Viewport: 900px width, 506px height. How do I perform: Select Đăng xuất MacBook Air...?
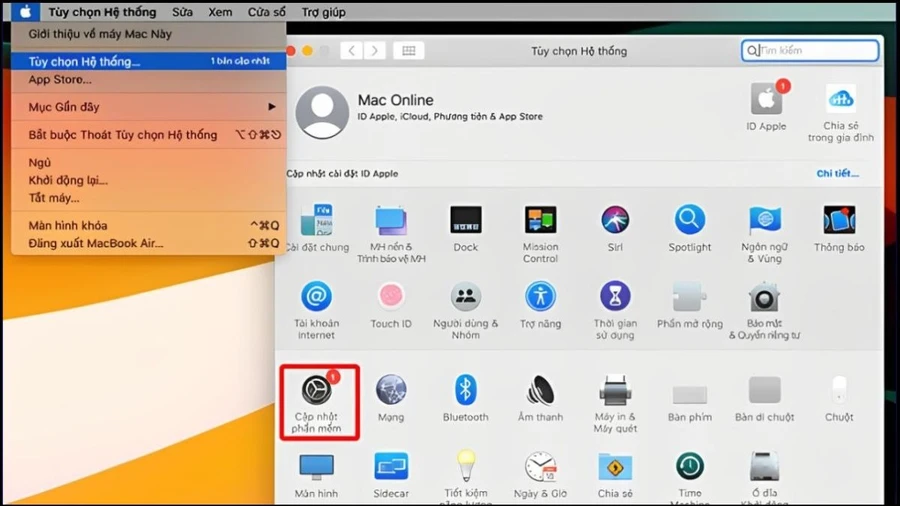pyautogui.click(x=149, y=243)
